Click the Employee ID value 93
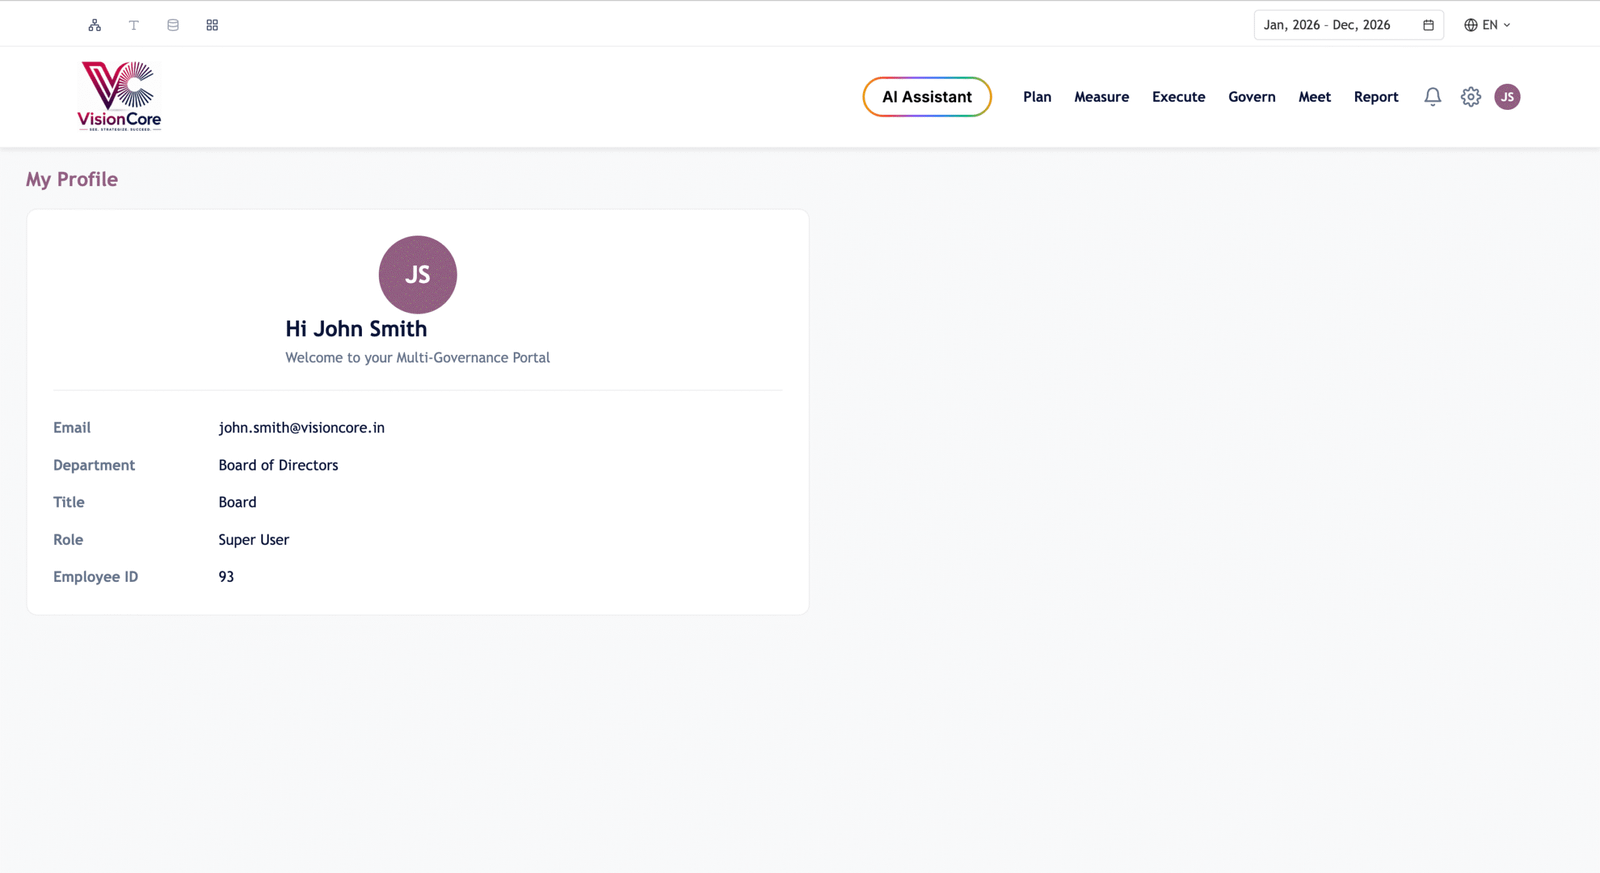This screenshot has height=873, width=1600. coord(226,577)
